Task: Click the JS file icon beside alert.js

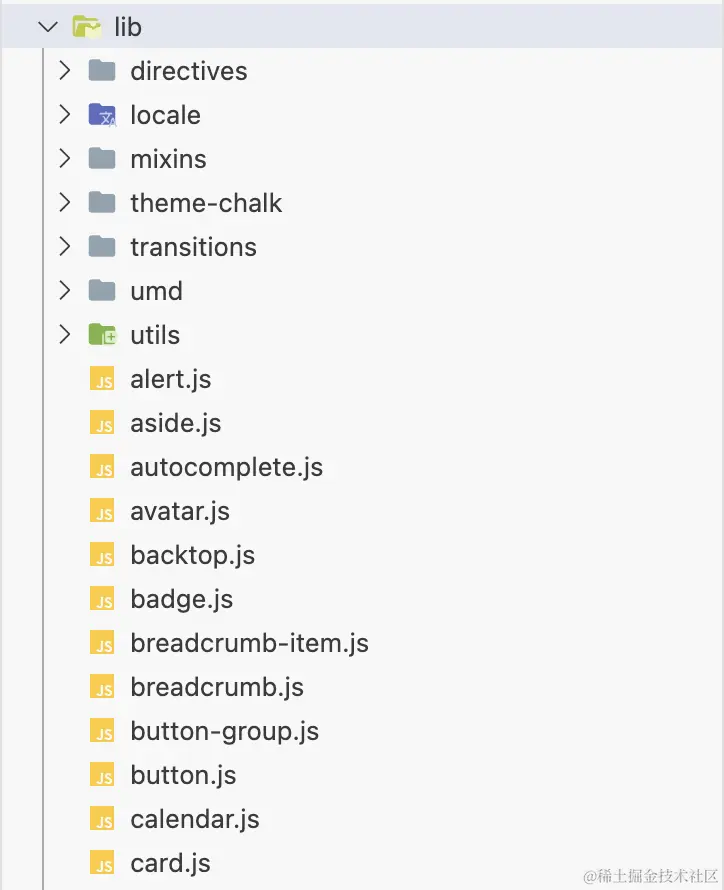Action: [x=102, y=380]
